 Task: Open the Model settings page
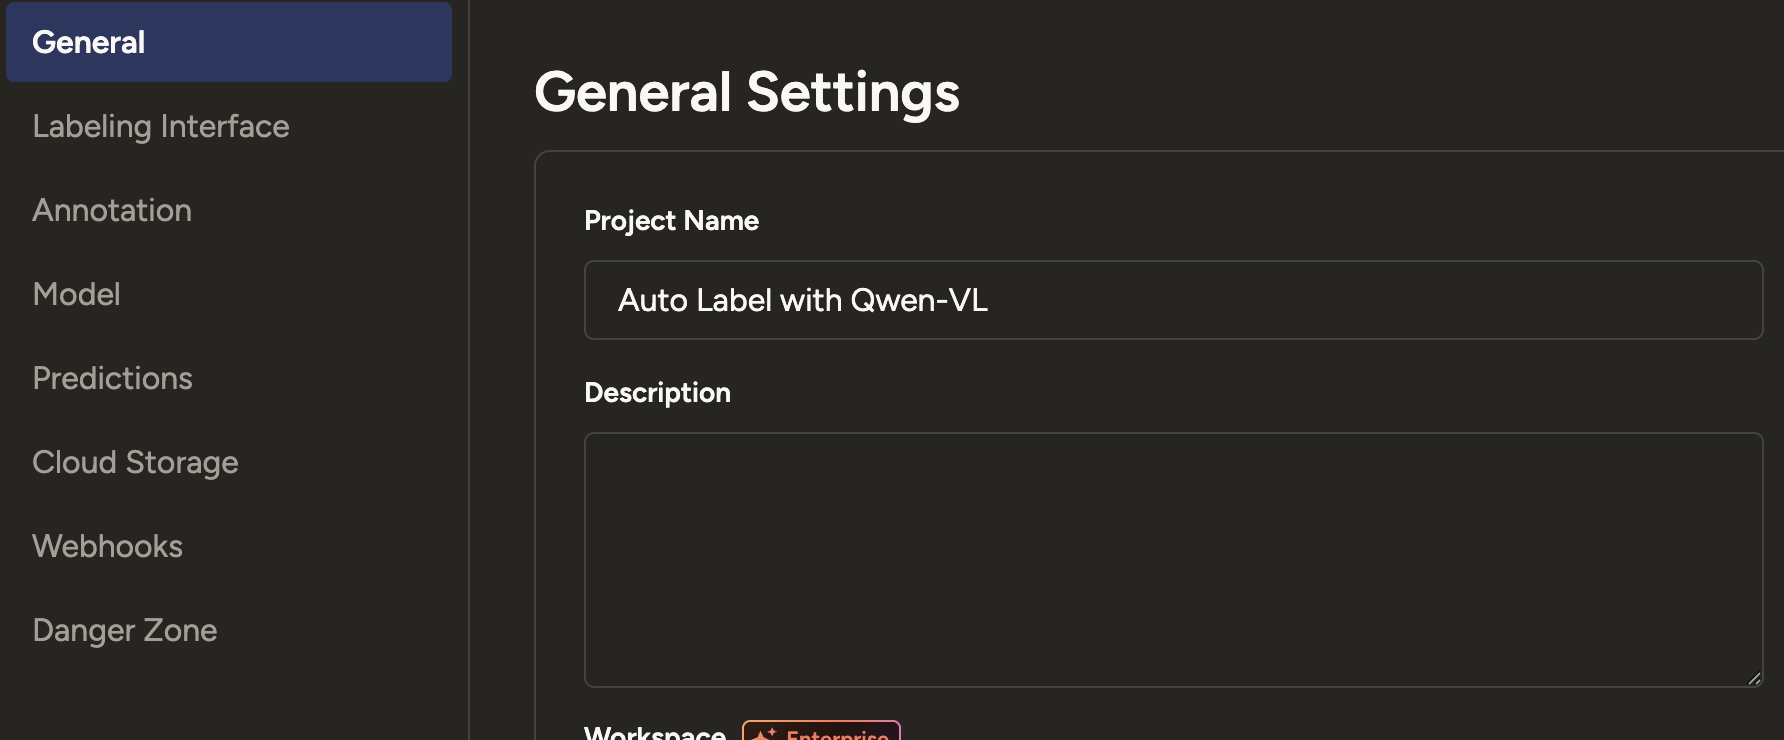76,294
